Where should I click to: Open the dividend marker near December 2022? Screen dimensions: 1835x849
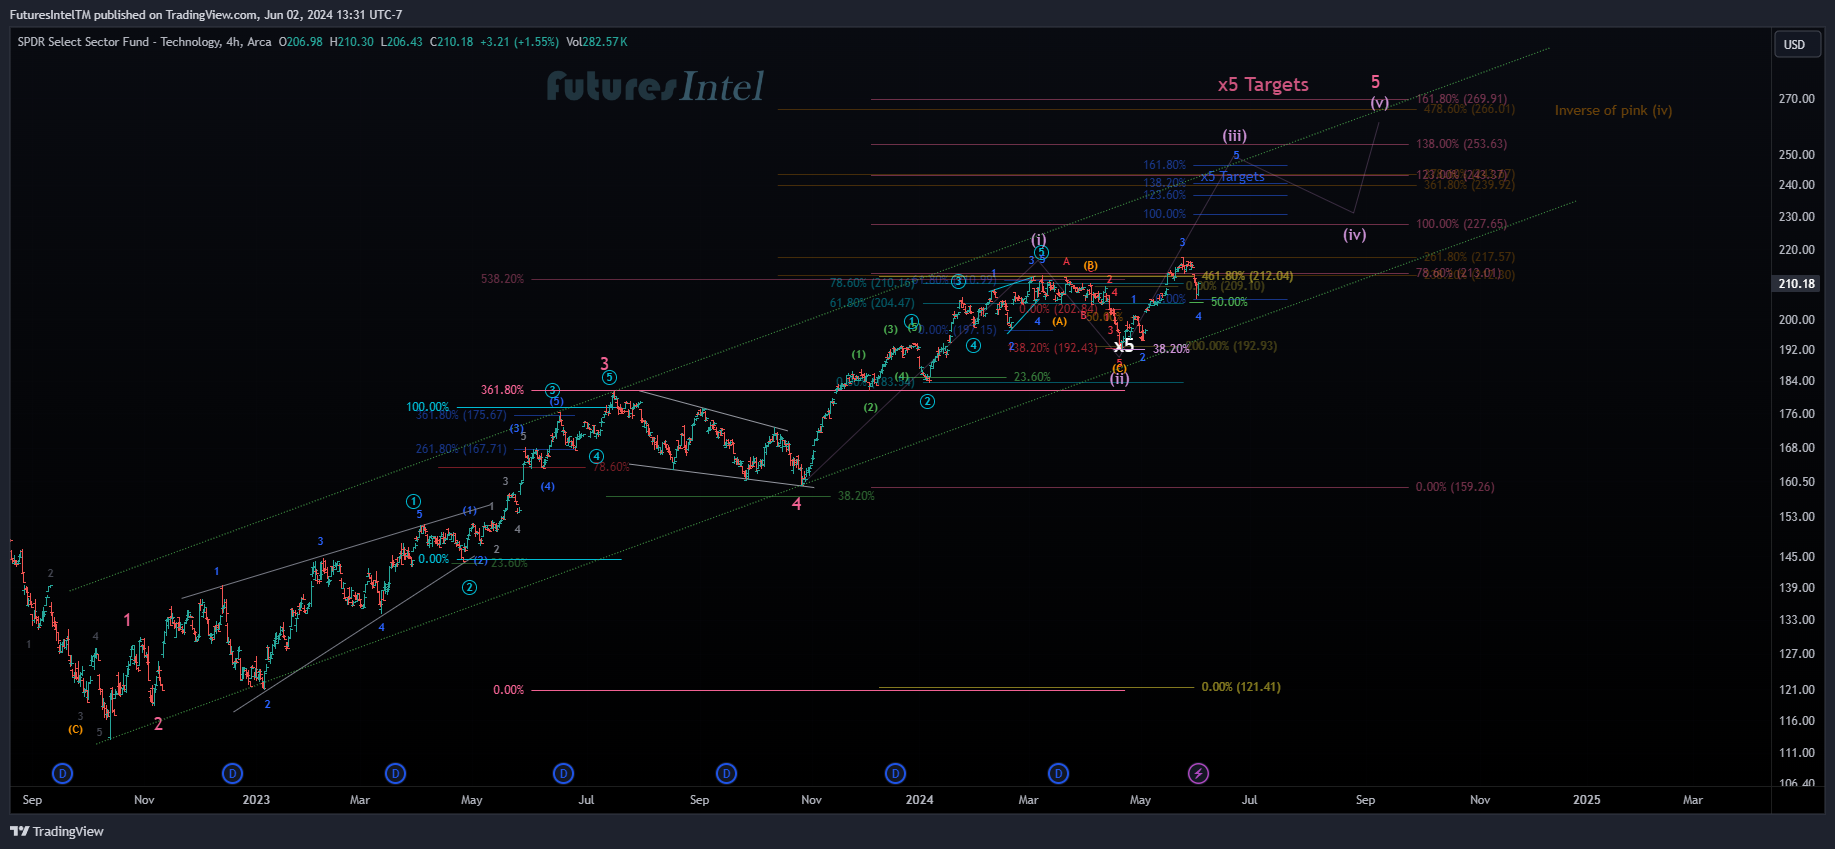click(232, 773)
